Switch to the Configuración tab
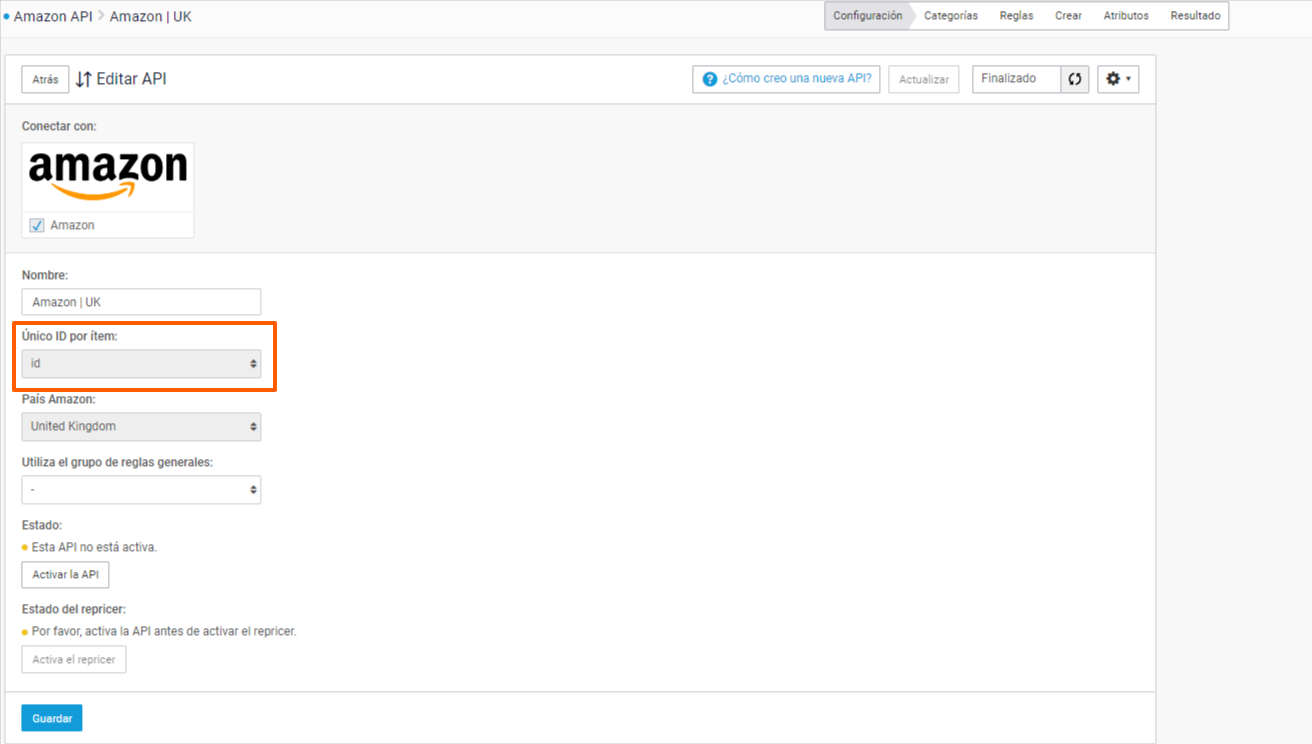1312x744 pixels. click(867, 16)
